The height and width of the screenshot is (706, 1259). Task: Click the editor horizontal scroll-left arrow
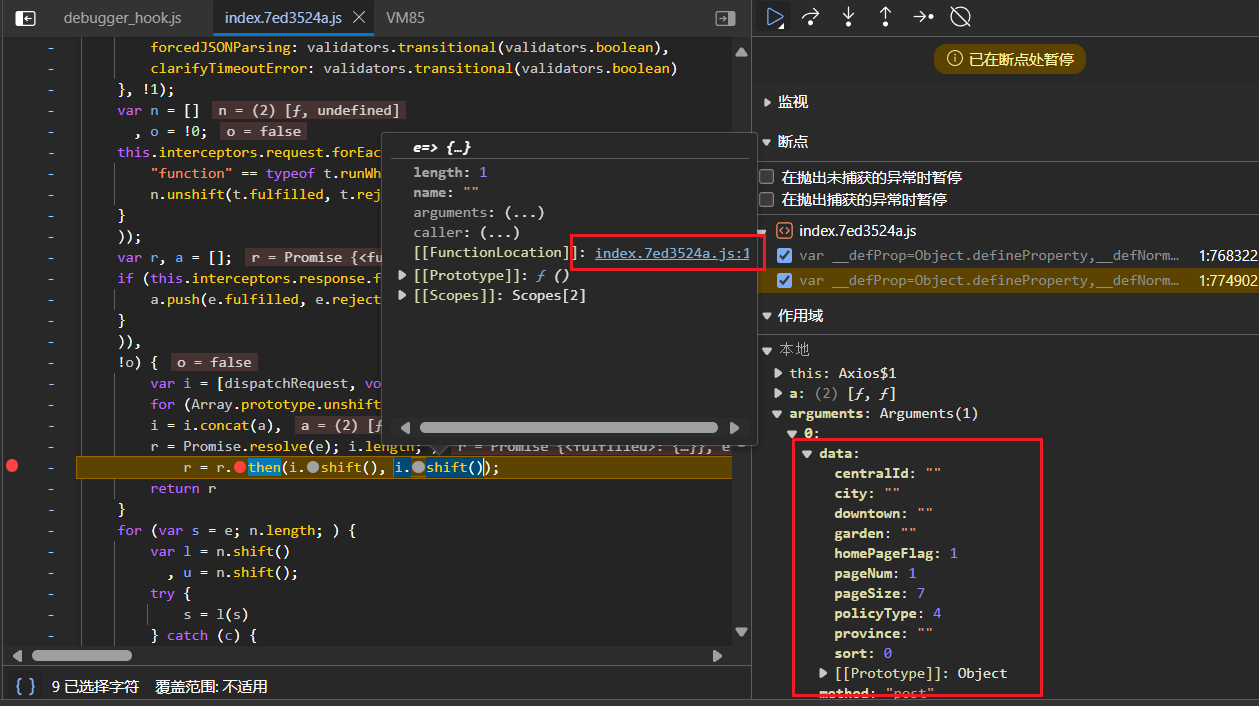17,656
